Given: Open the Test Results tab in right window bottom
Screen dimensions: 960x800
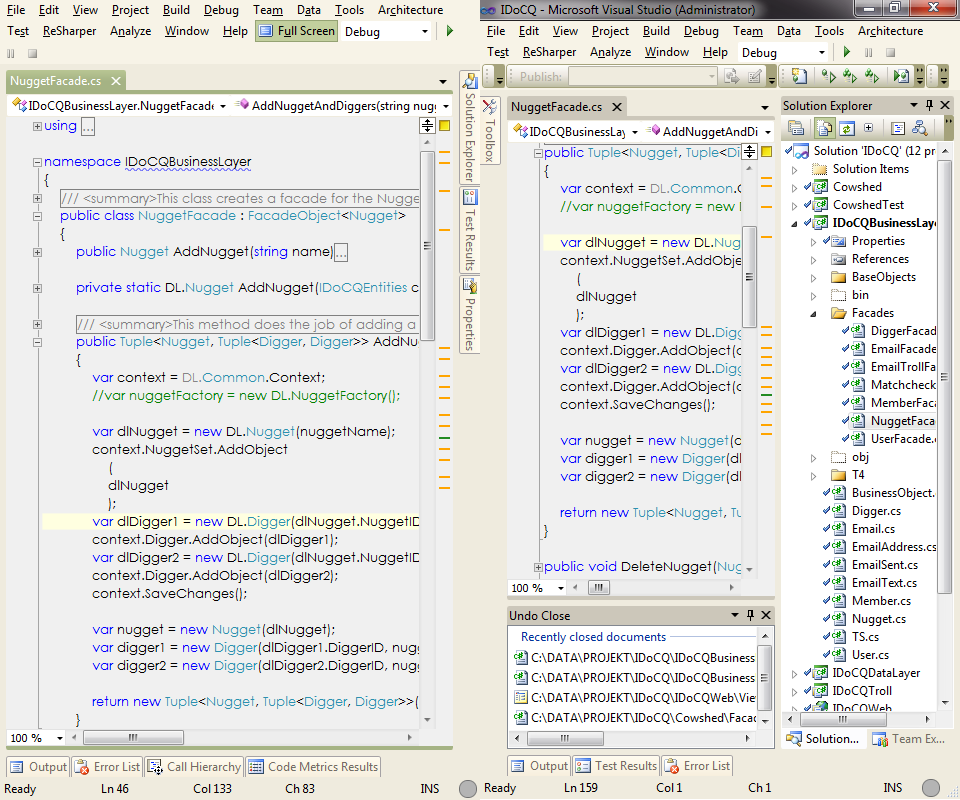Looking at the screenshot, I should click(x=617, y=766).
